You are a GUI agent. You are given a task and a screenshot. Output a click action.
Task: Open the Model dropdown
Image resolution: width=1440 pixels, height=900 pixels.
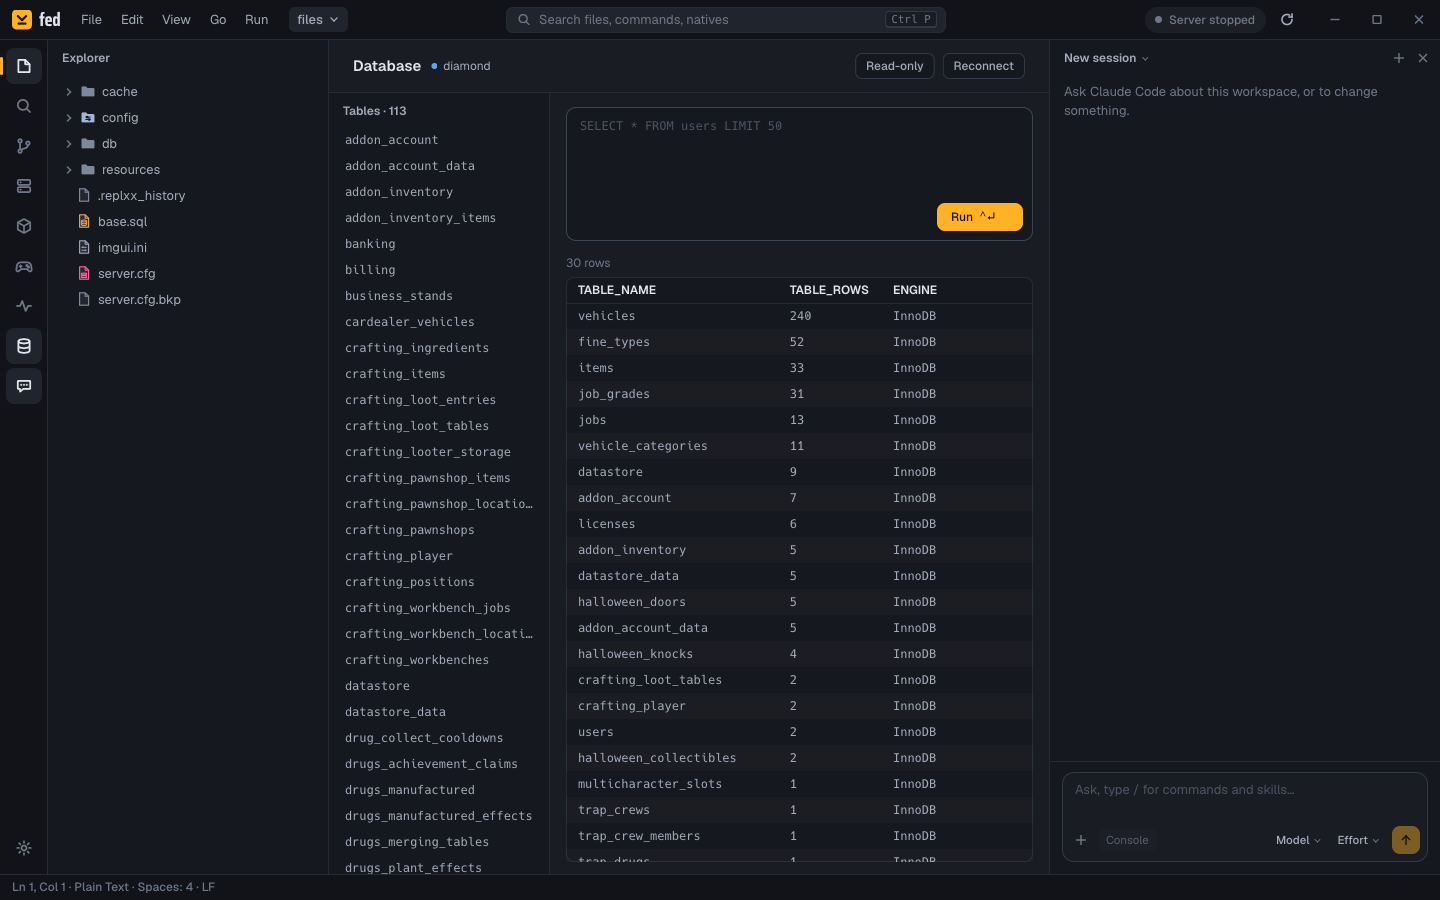(1298, 840)
